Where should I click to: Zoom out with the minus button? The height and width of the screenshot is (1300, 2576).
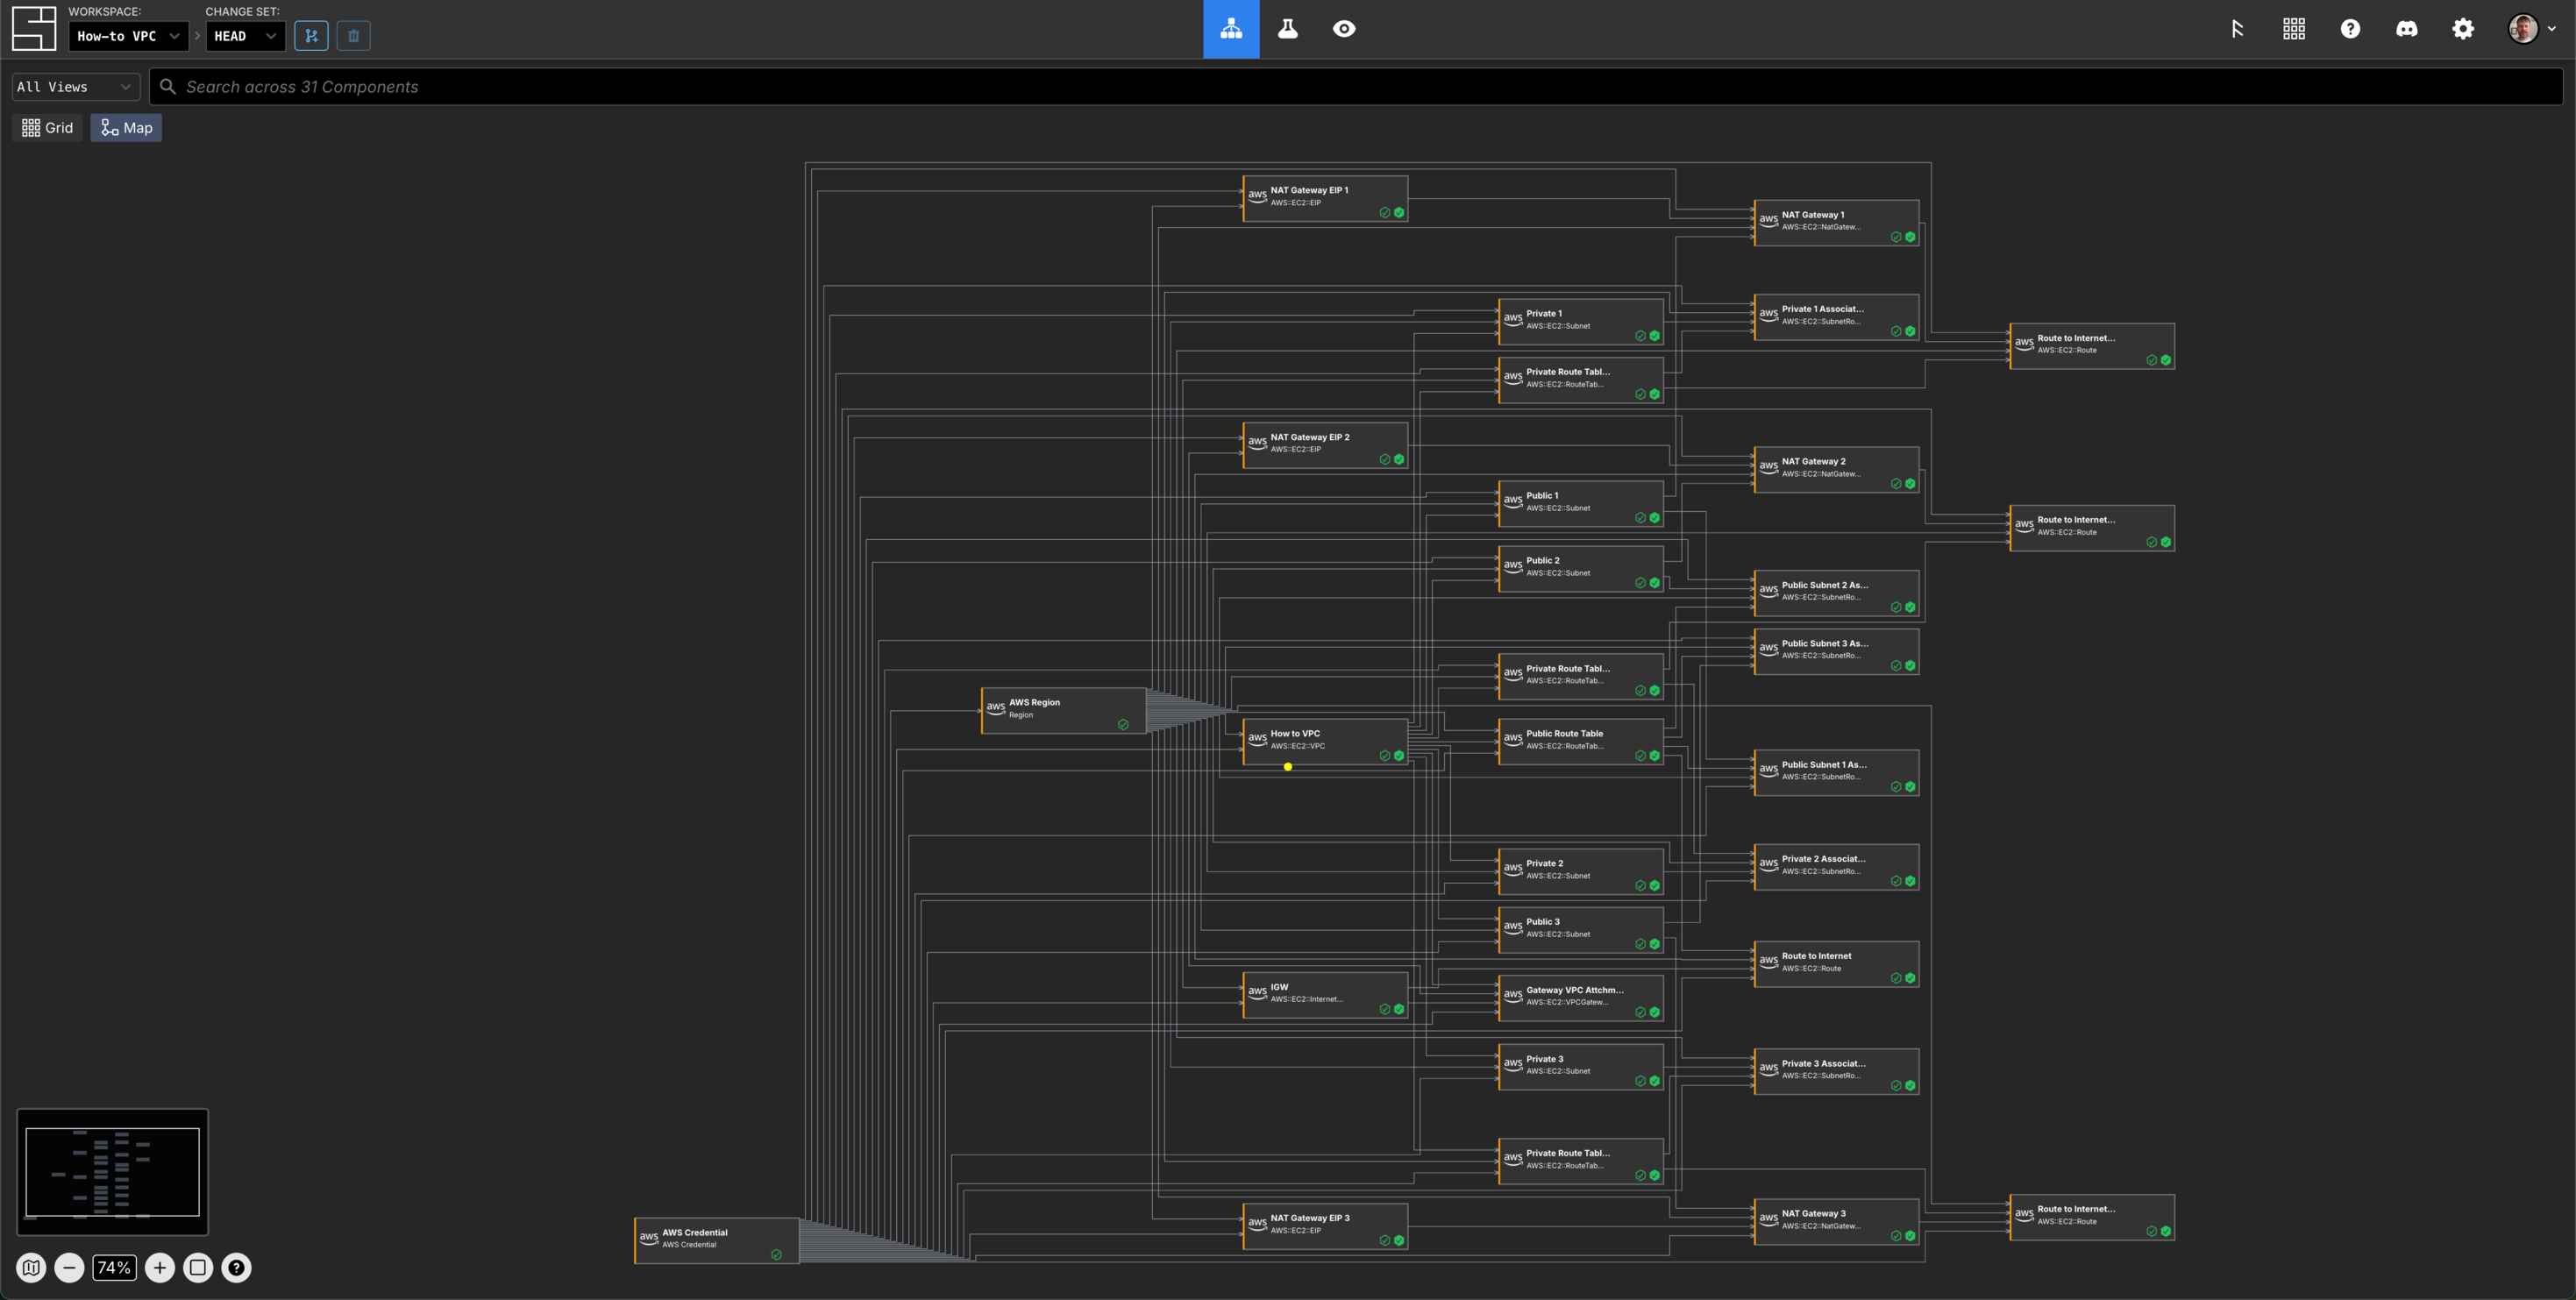click(69, 1268)
